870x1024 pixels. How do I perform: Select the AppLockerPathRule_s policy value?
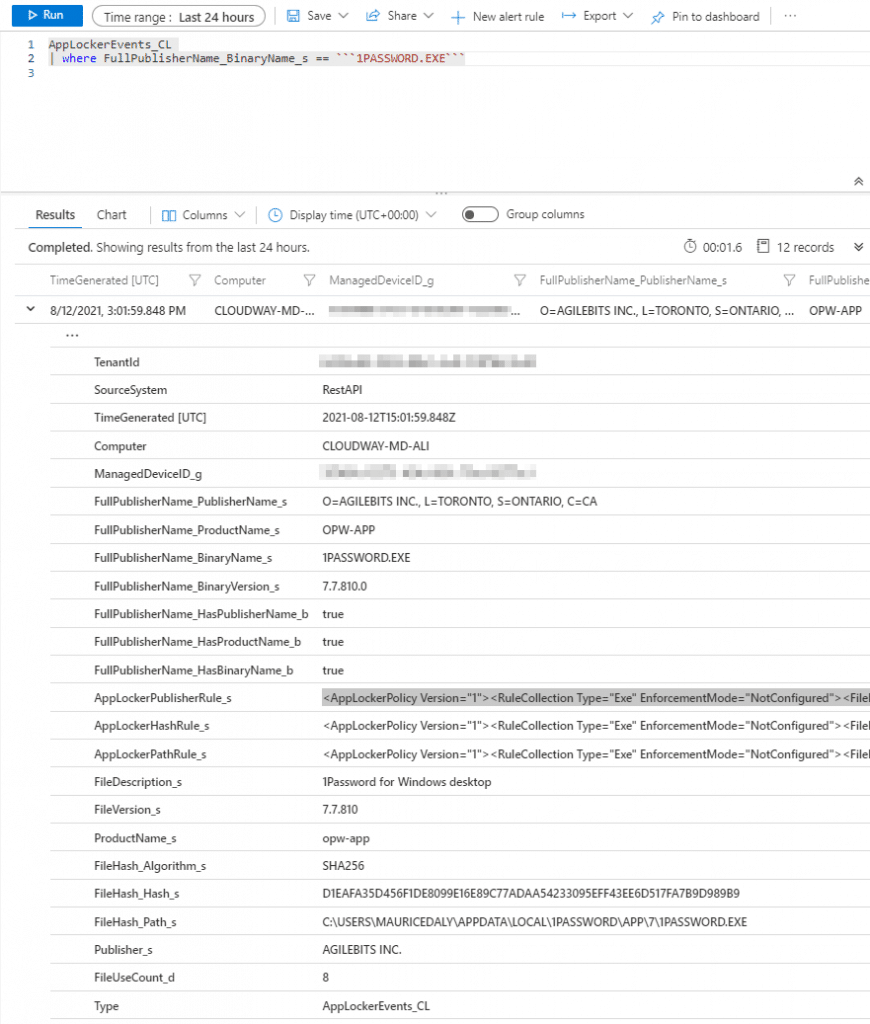596,754
